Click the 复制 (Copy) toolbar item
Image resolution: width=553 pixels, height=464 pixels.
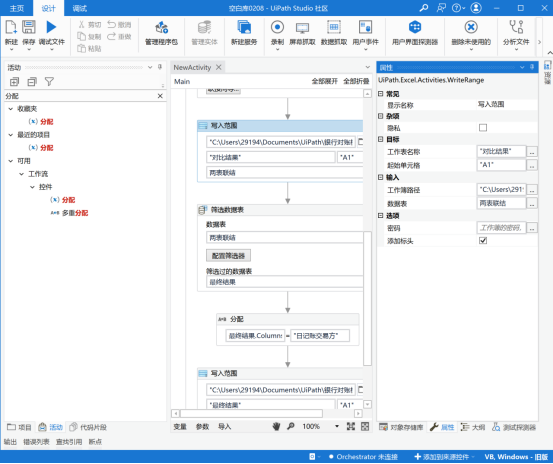tap(90, 37)
